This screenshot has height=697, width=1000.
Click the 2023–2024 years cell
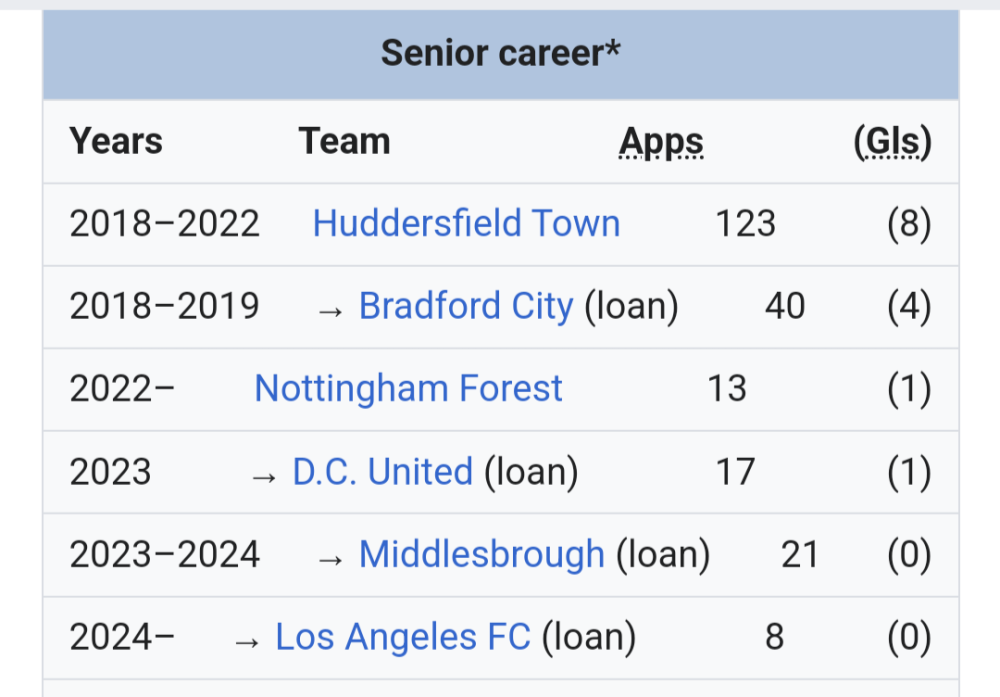coord(164,554)
